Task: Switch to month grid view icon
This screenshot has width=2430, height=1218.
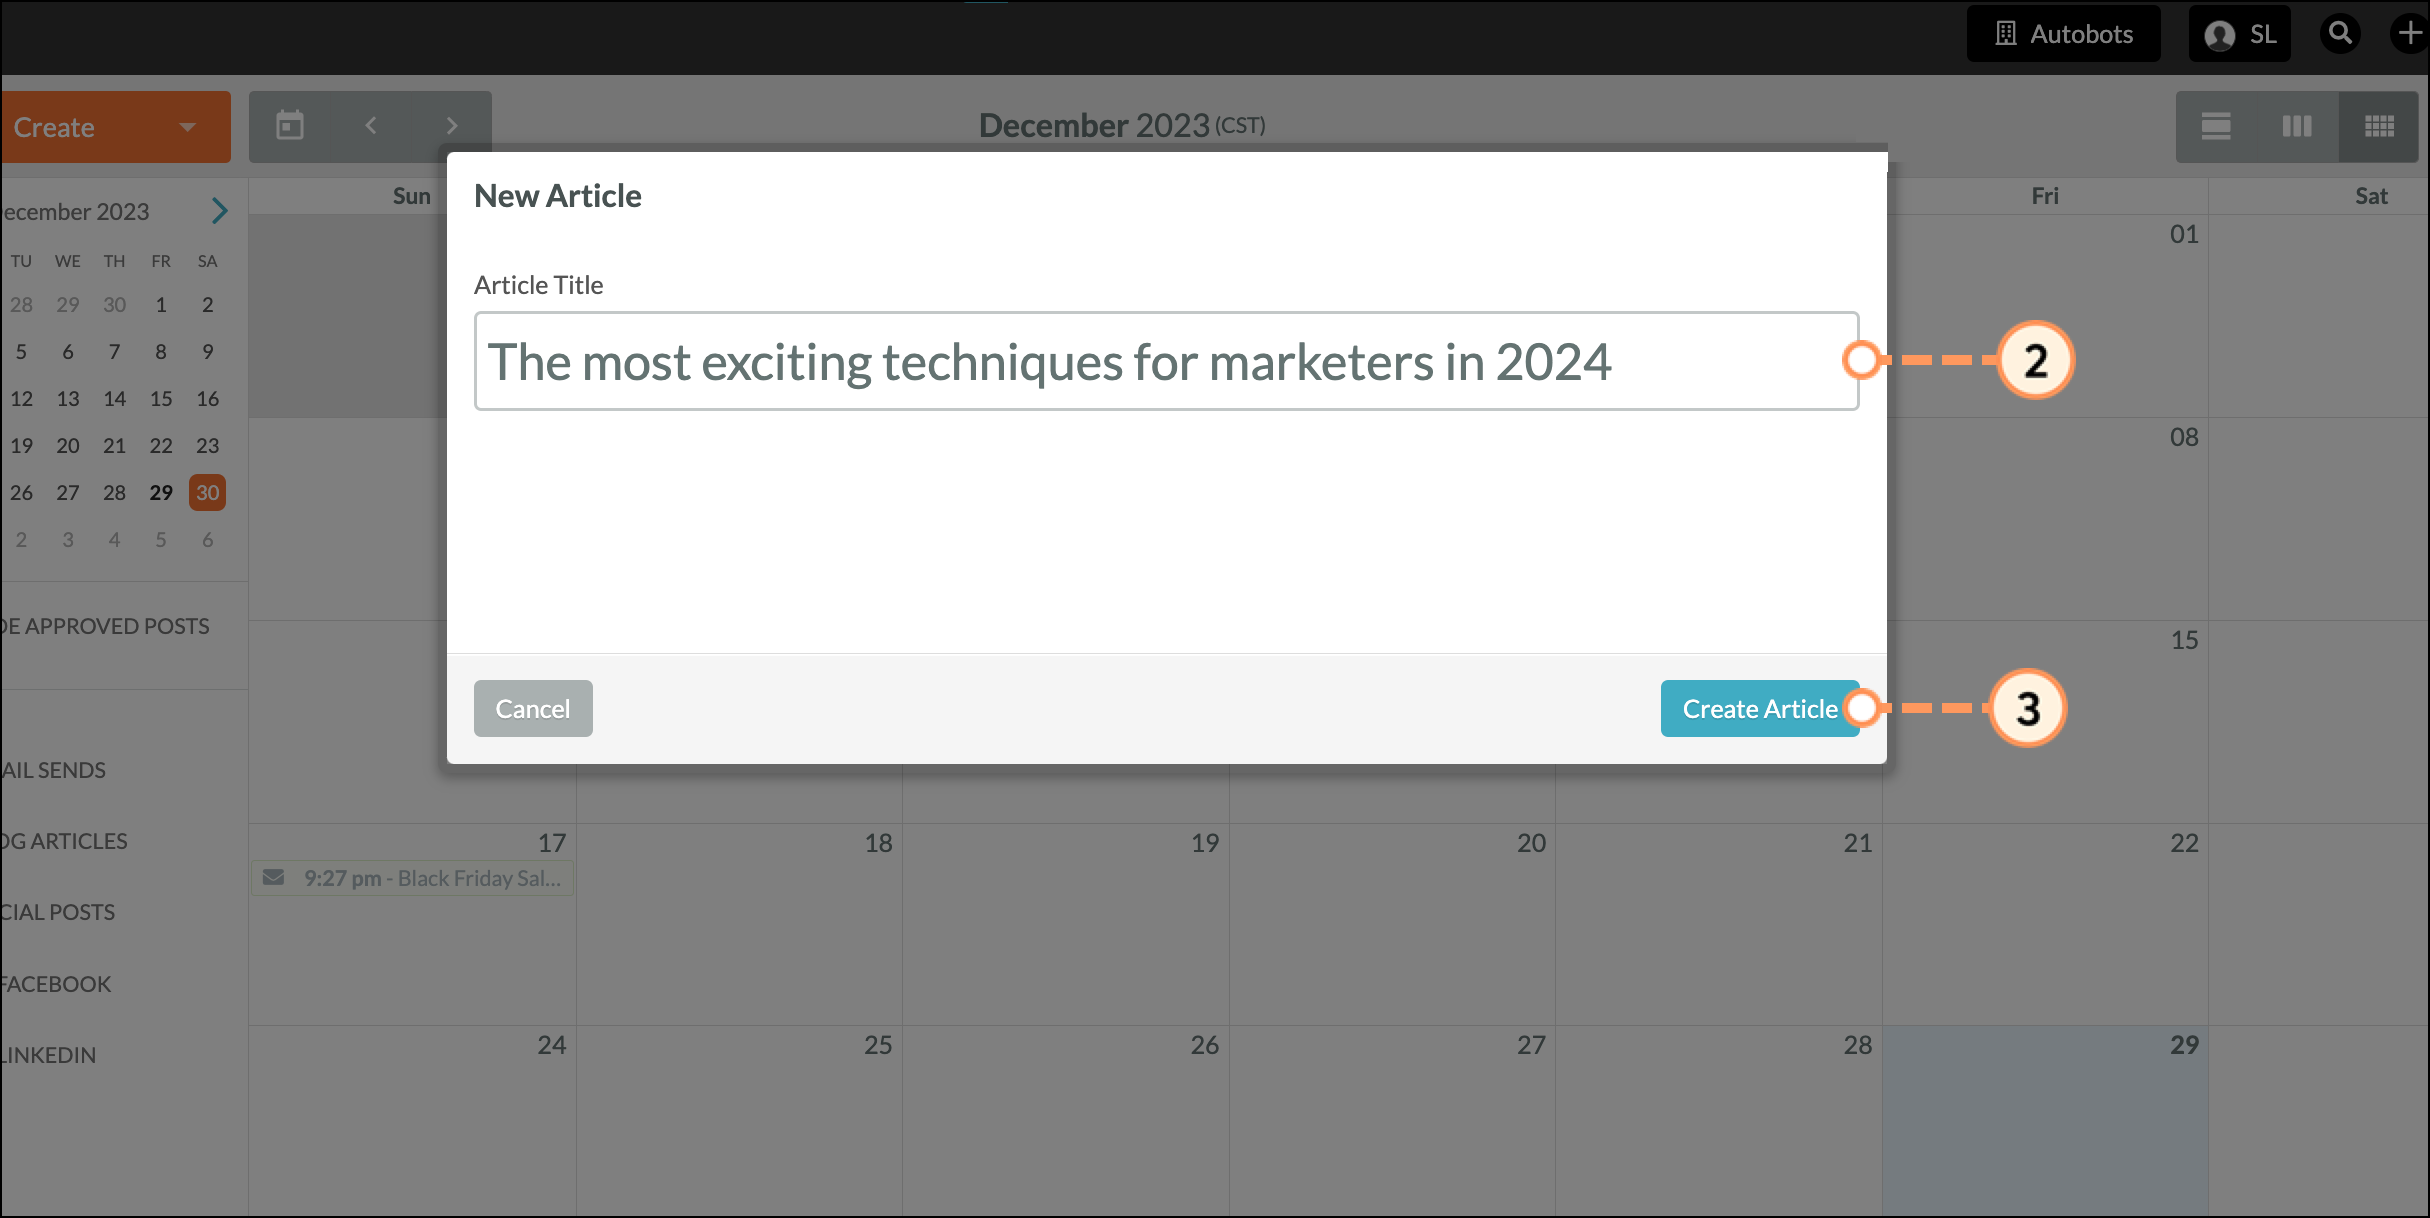Action: (2379, 126)
